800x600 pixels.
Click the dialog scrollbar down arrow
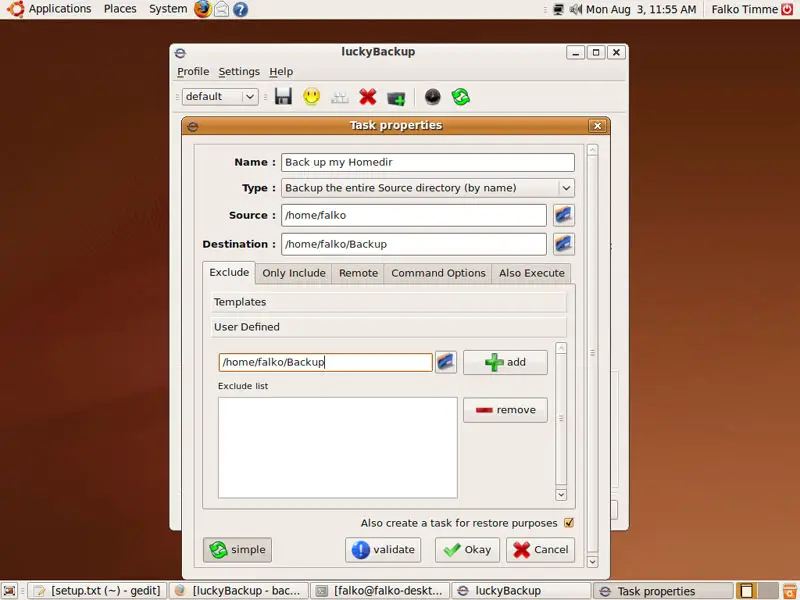coord(592,561)
